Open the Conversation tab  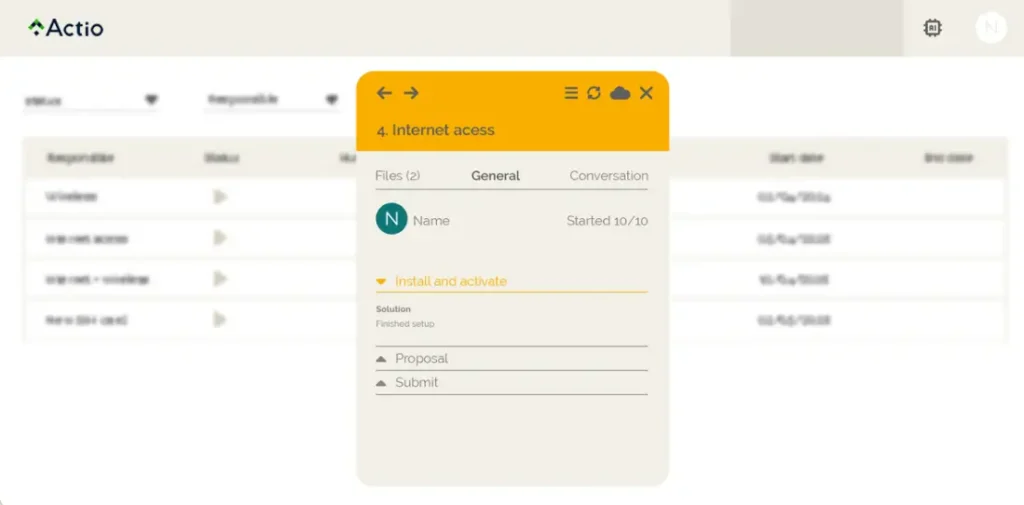(608, 175)
